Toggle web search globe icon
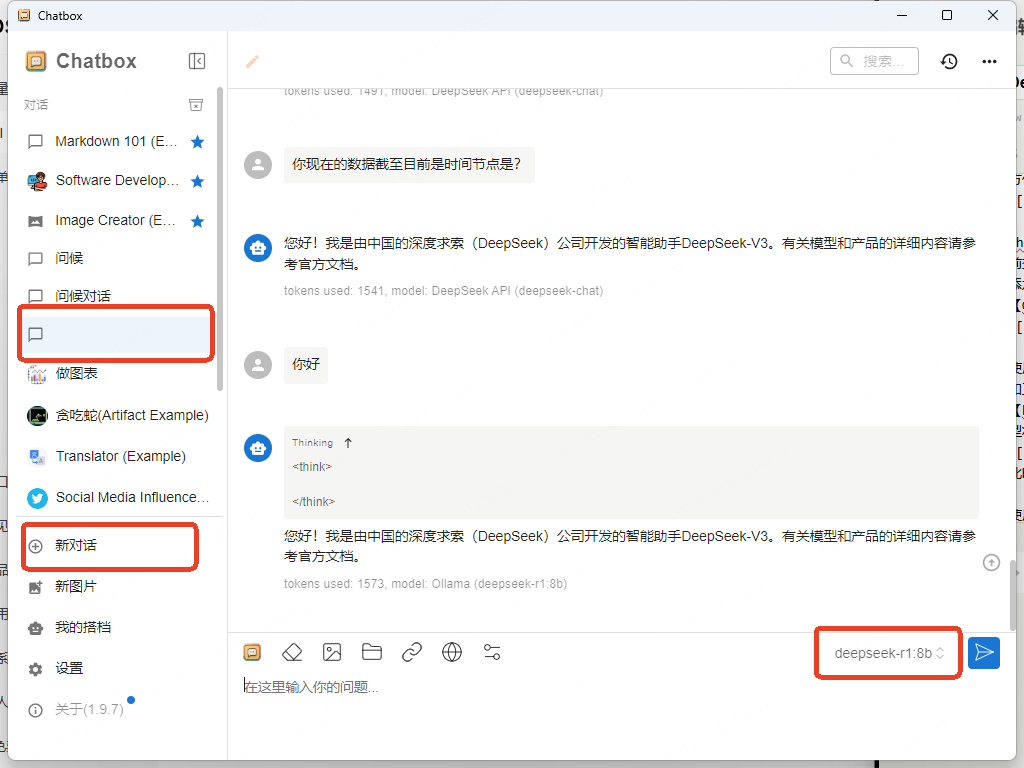 (452, 652)
